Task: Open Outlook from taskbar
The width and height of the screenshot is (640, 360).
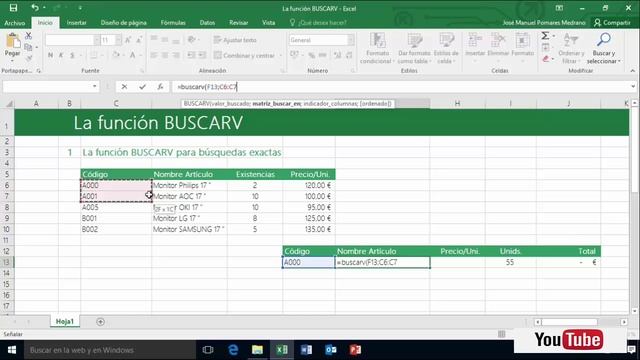Action: [x=331, y=350]
